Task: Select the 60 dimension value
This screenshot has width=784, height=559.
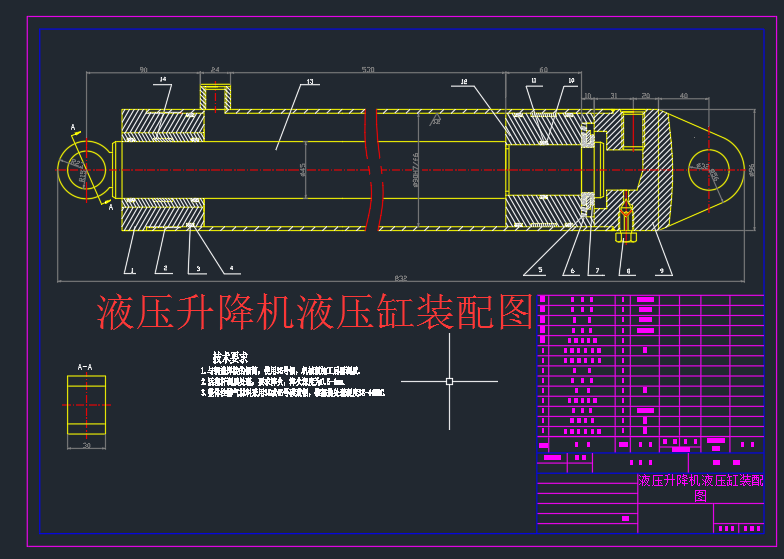Action: click(x=544, y=70)
